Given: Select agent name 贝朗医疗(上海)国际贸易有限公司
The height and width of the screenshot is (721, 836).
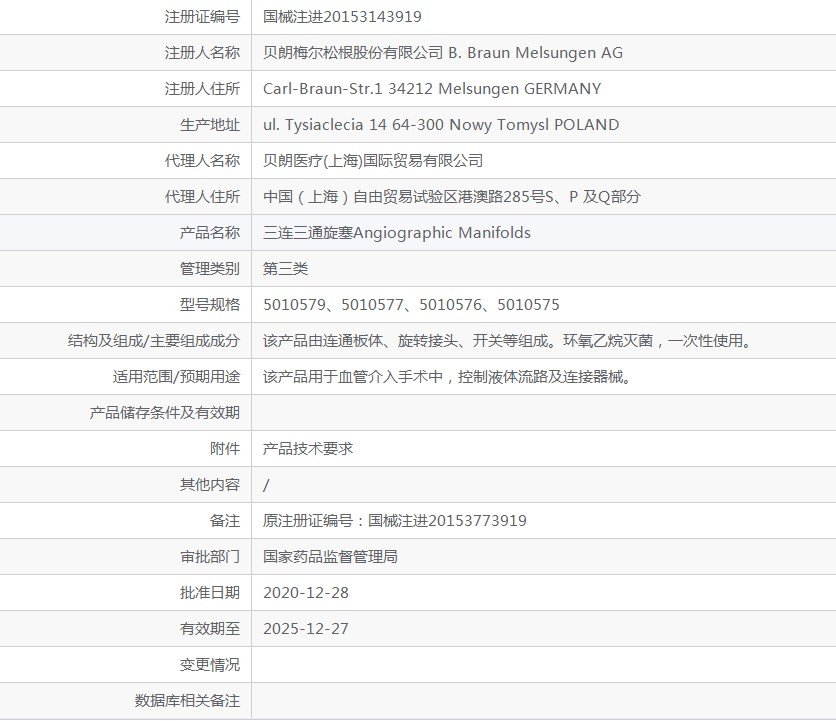Looking at the screenshot, I should [373, 161].
